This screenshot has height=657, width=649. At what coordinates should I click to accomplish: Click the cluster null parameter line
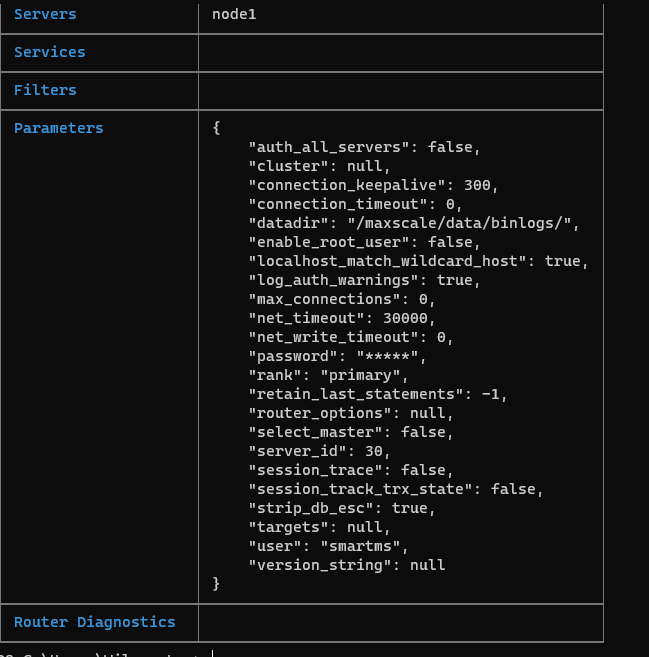tap(319, 166)
